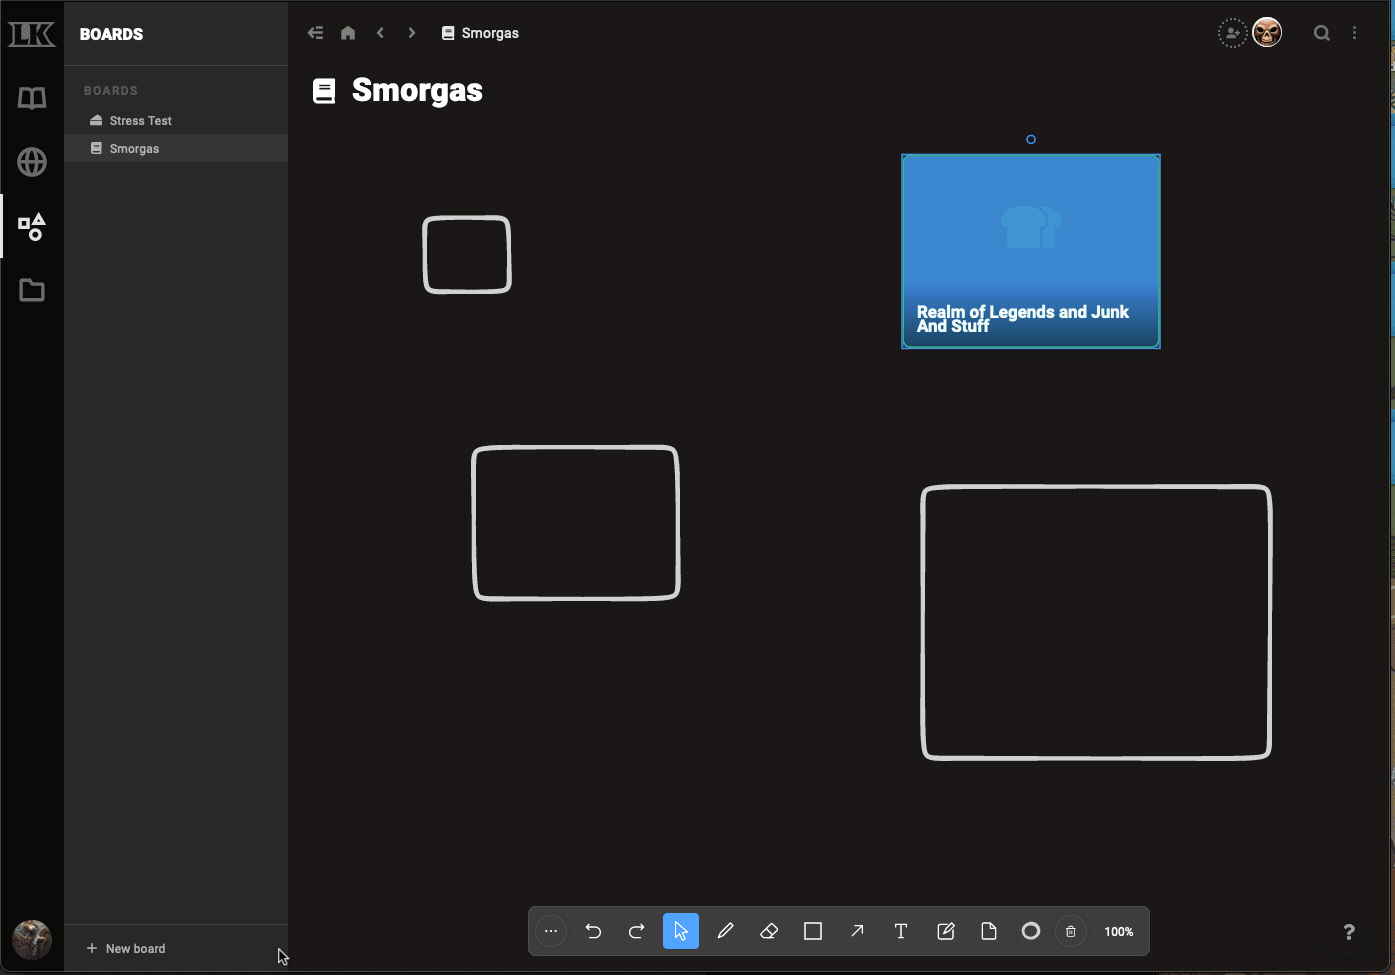Select the Text tool
The height and width of the screenshot is (975, 1395).
tap(901, 931)
